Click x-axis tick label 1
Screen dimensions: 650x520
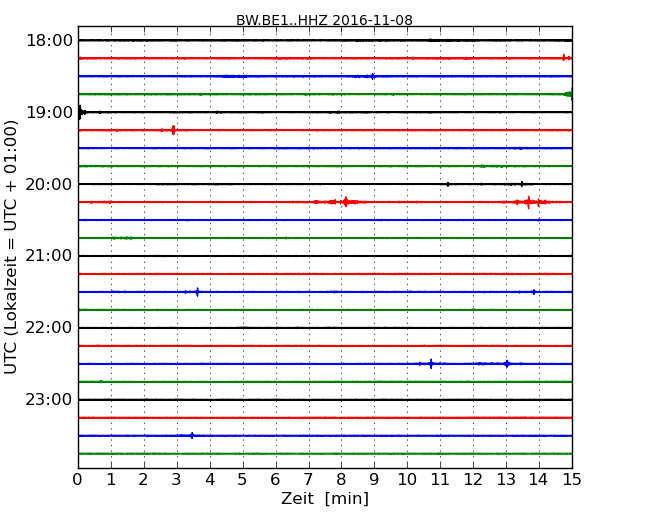pos(111,480)
